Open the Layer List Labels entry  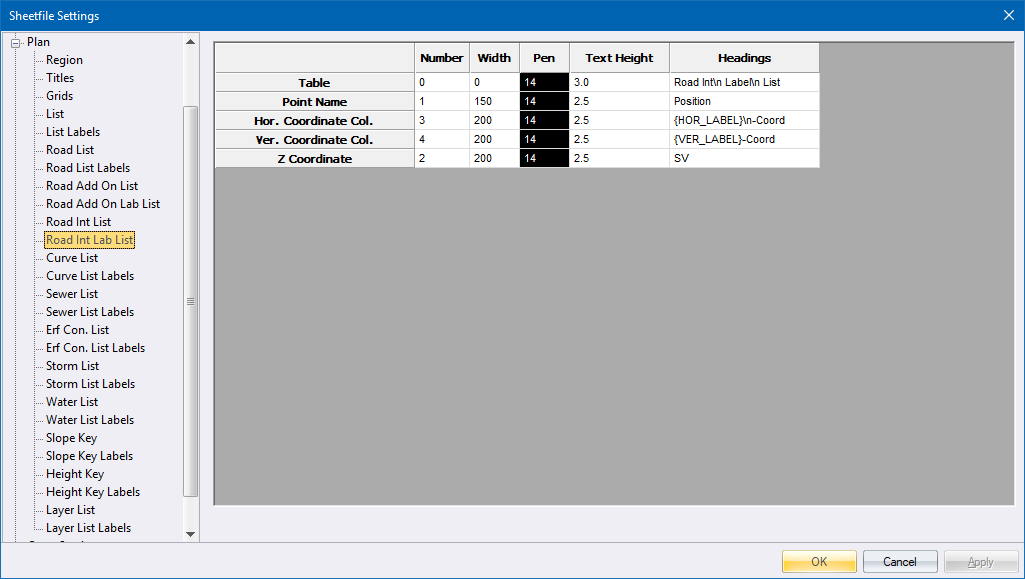[88, 528]
